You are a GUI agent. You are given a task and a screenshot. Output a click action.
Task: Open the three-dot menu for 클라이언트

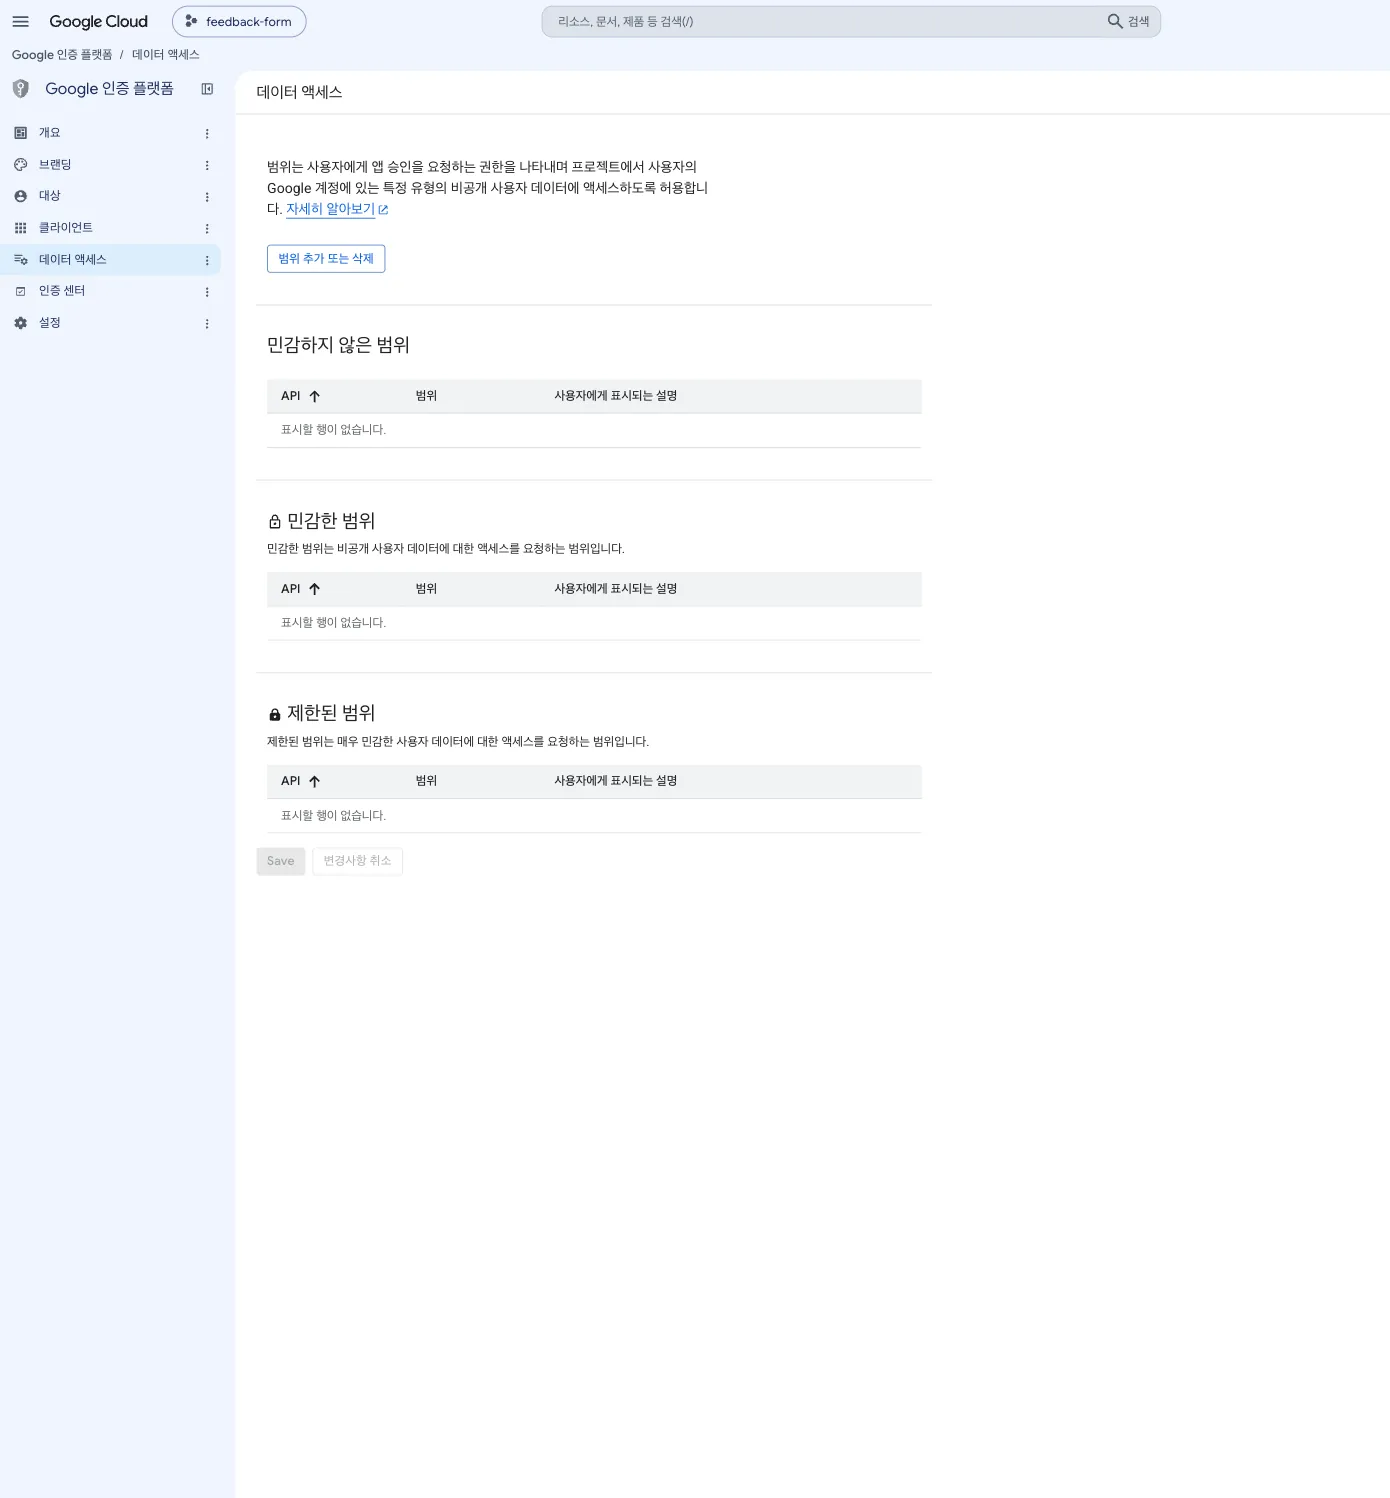click(x=207, y=228)
